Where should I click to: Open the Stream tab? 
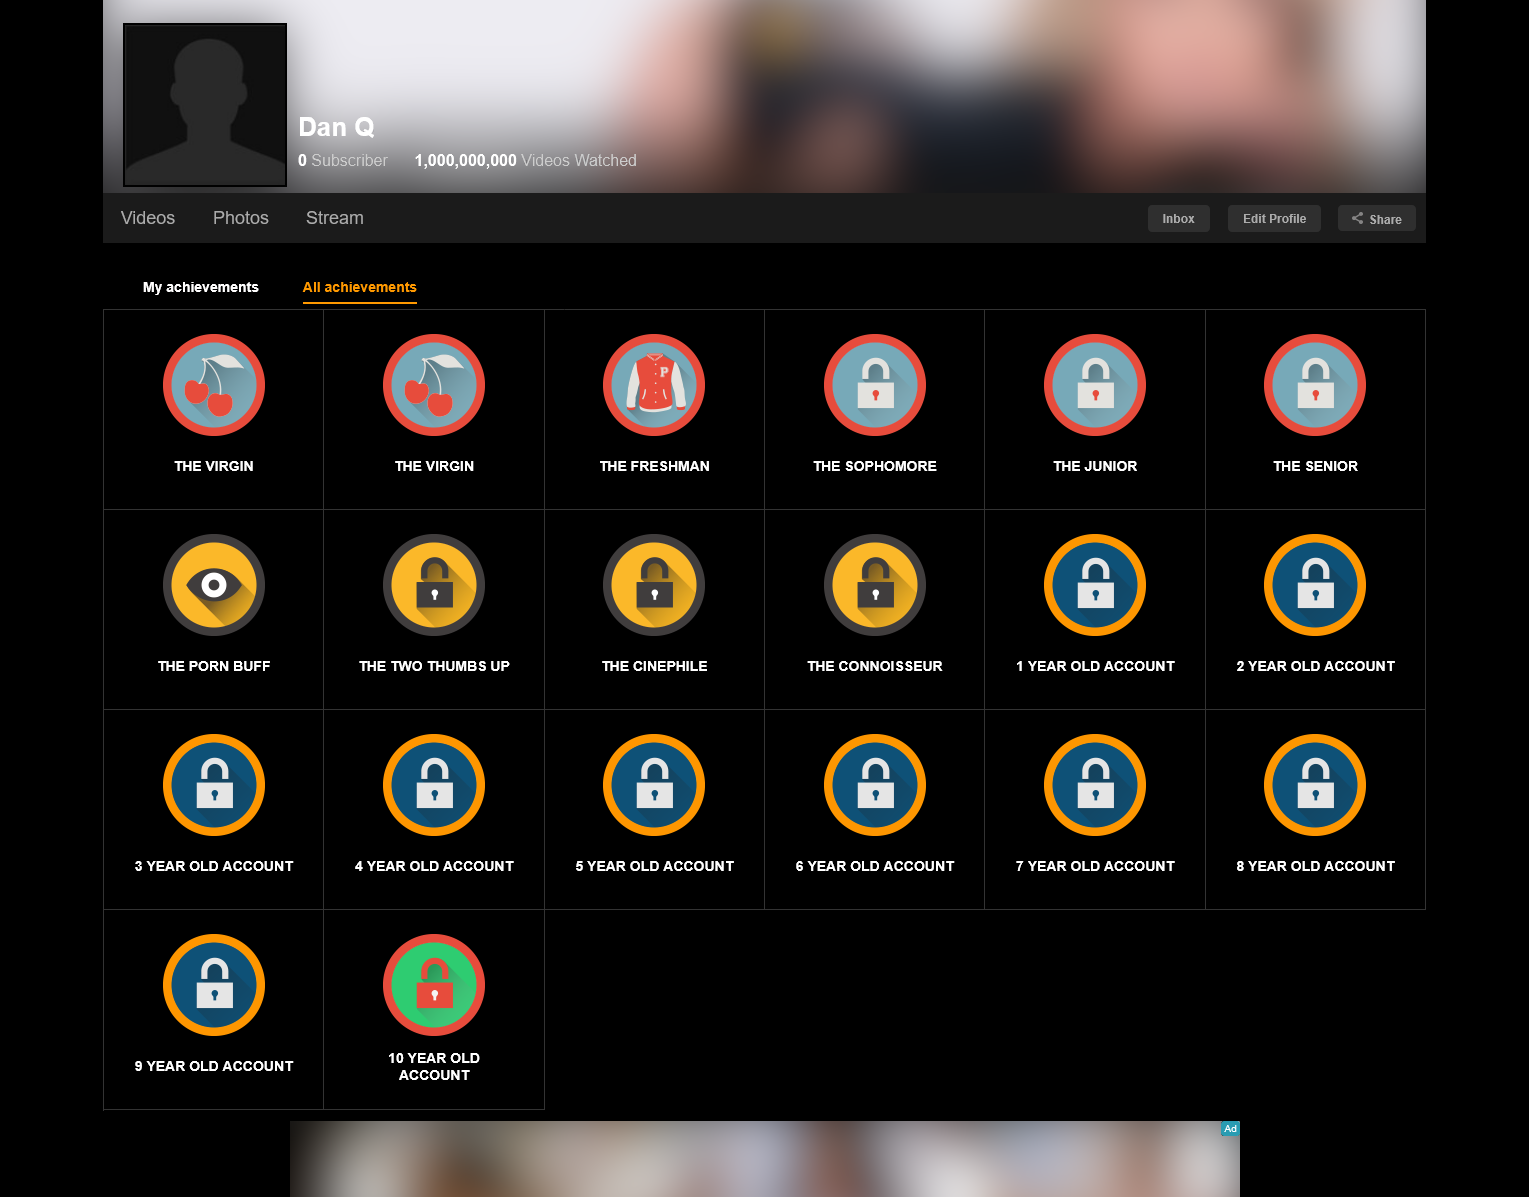(335, 218)
